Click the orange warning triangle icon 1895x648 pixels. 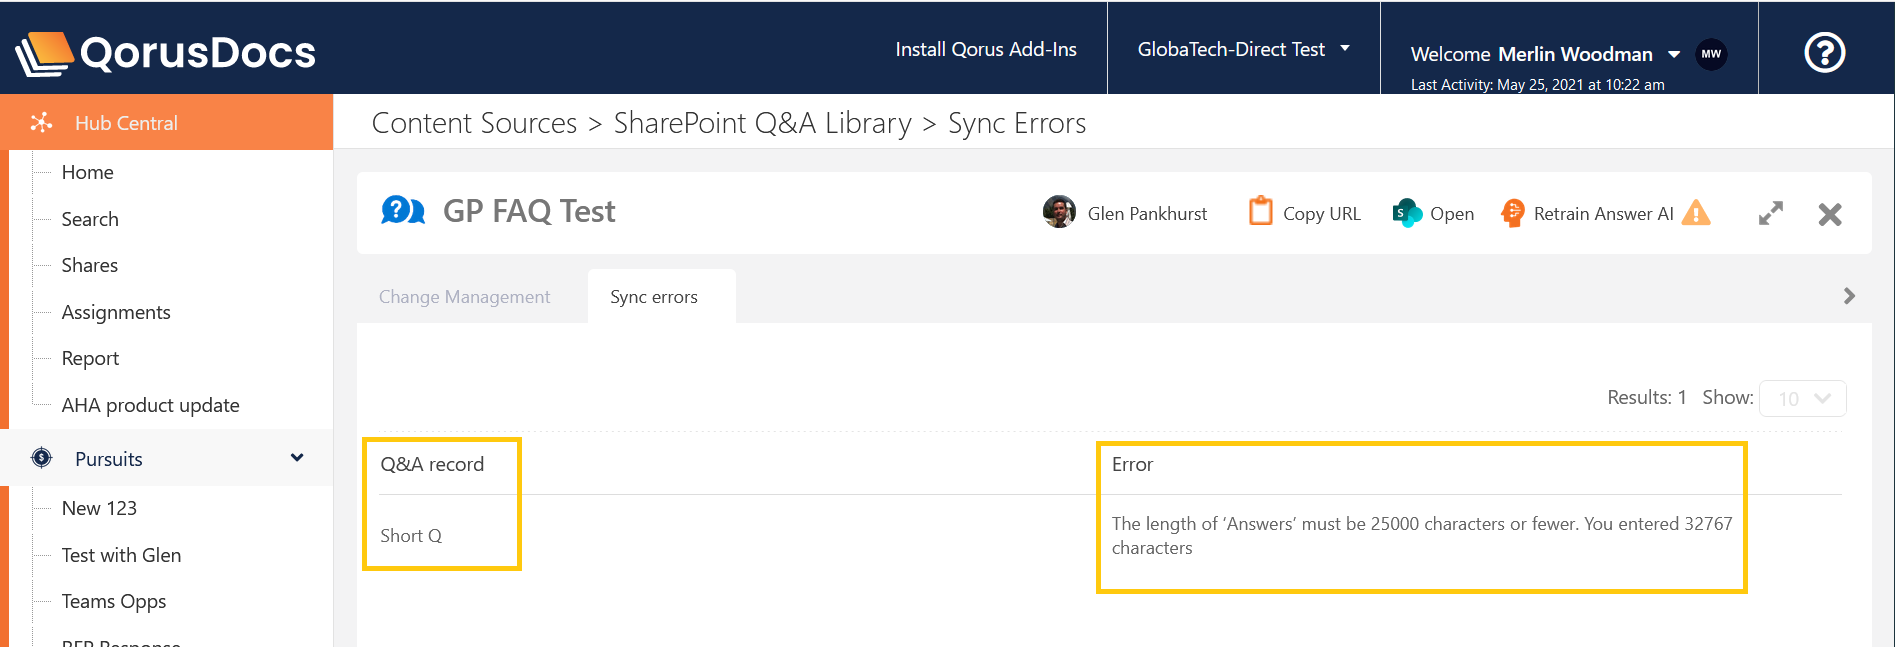1696,213
